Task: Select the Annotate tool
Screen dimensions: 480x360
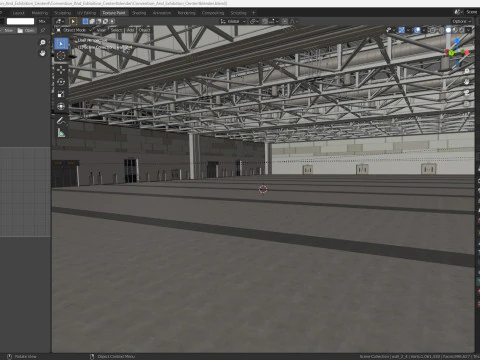Action: click(61, 121)
